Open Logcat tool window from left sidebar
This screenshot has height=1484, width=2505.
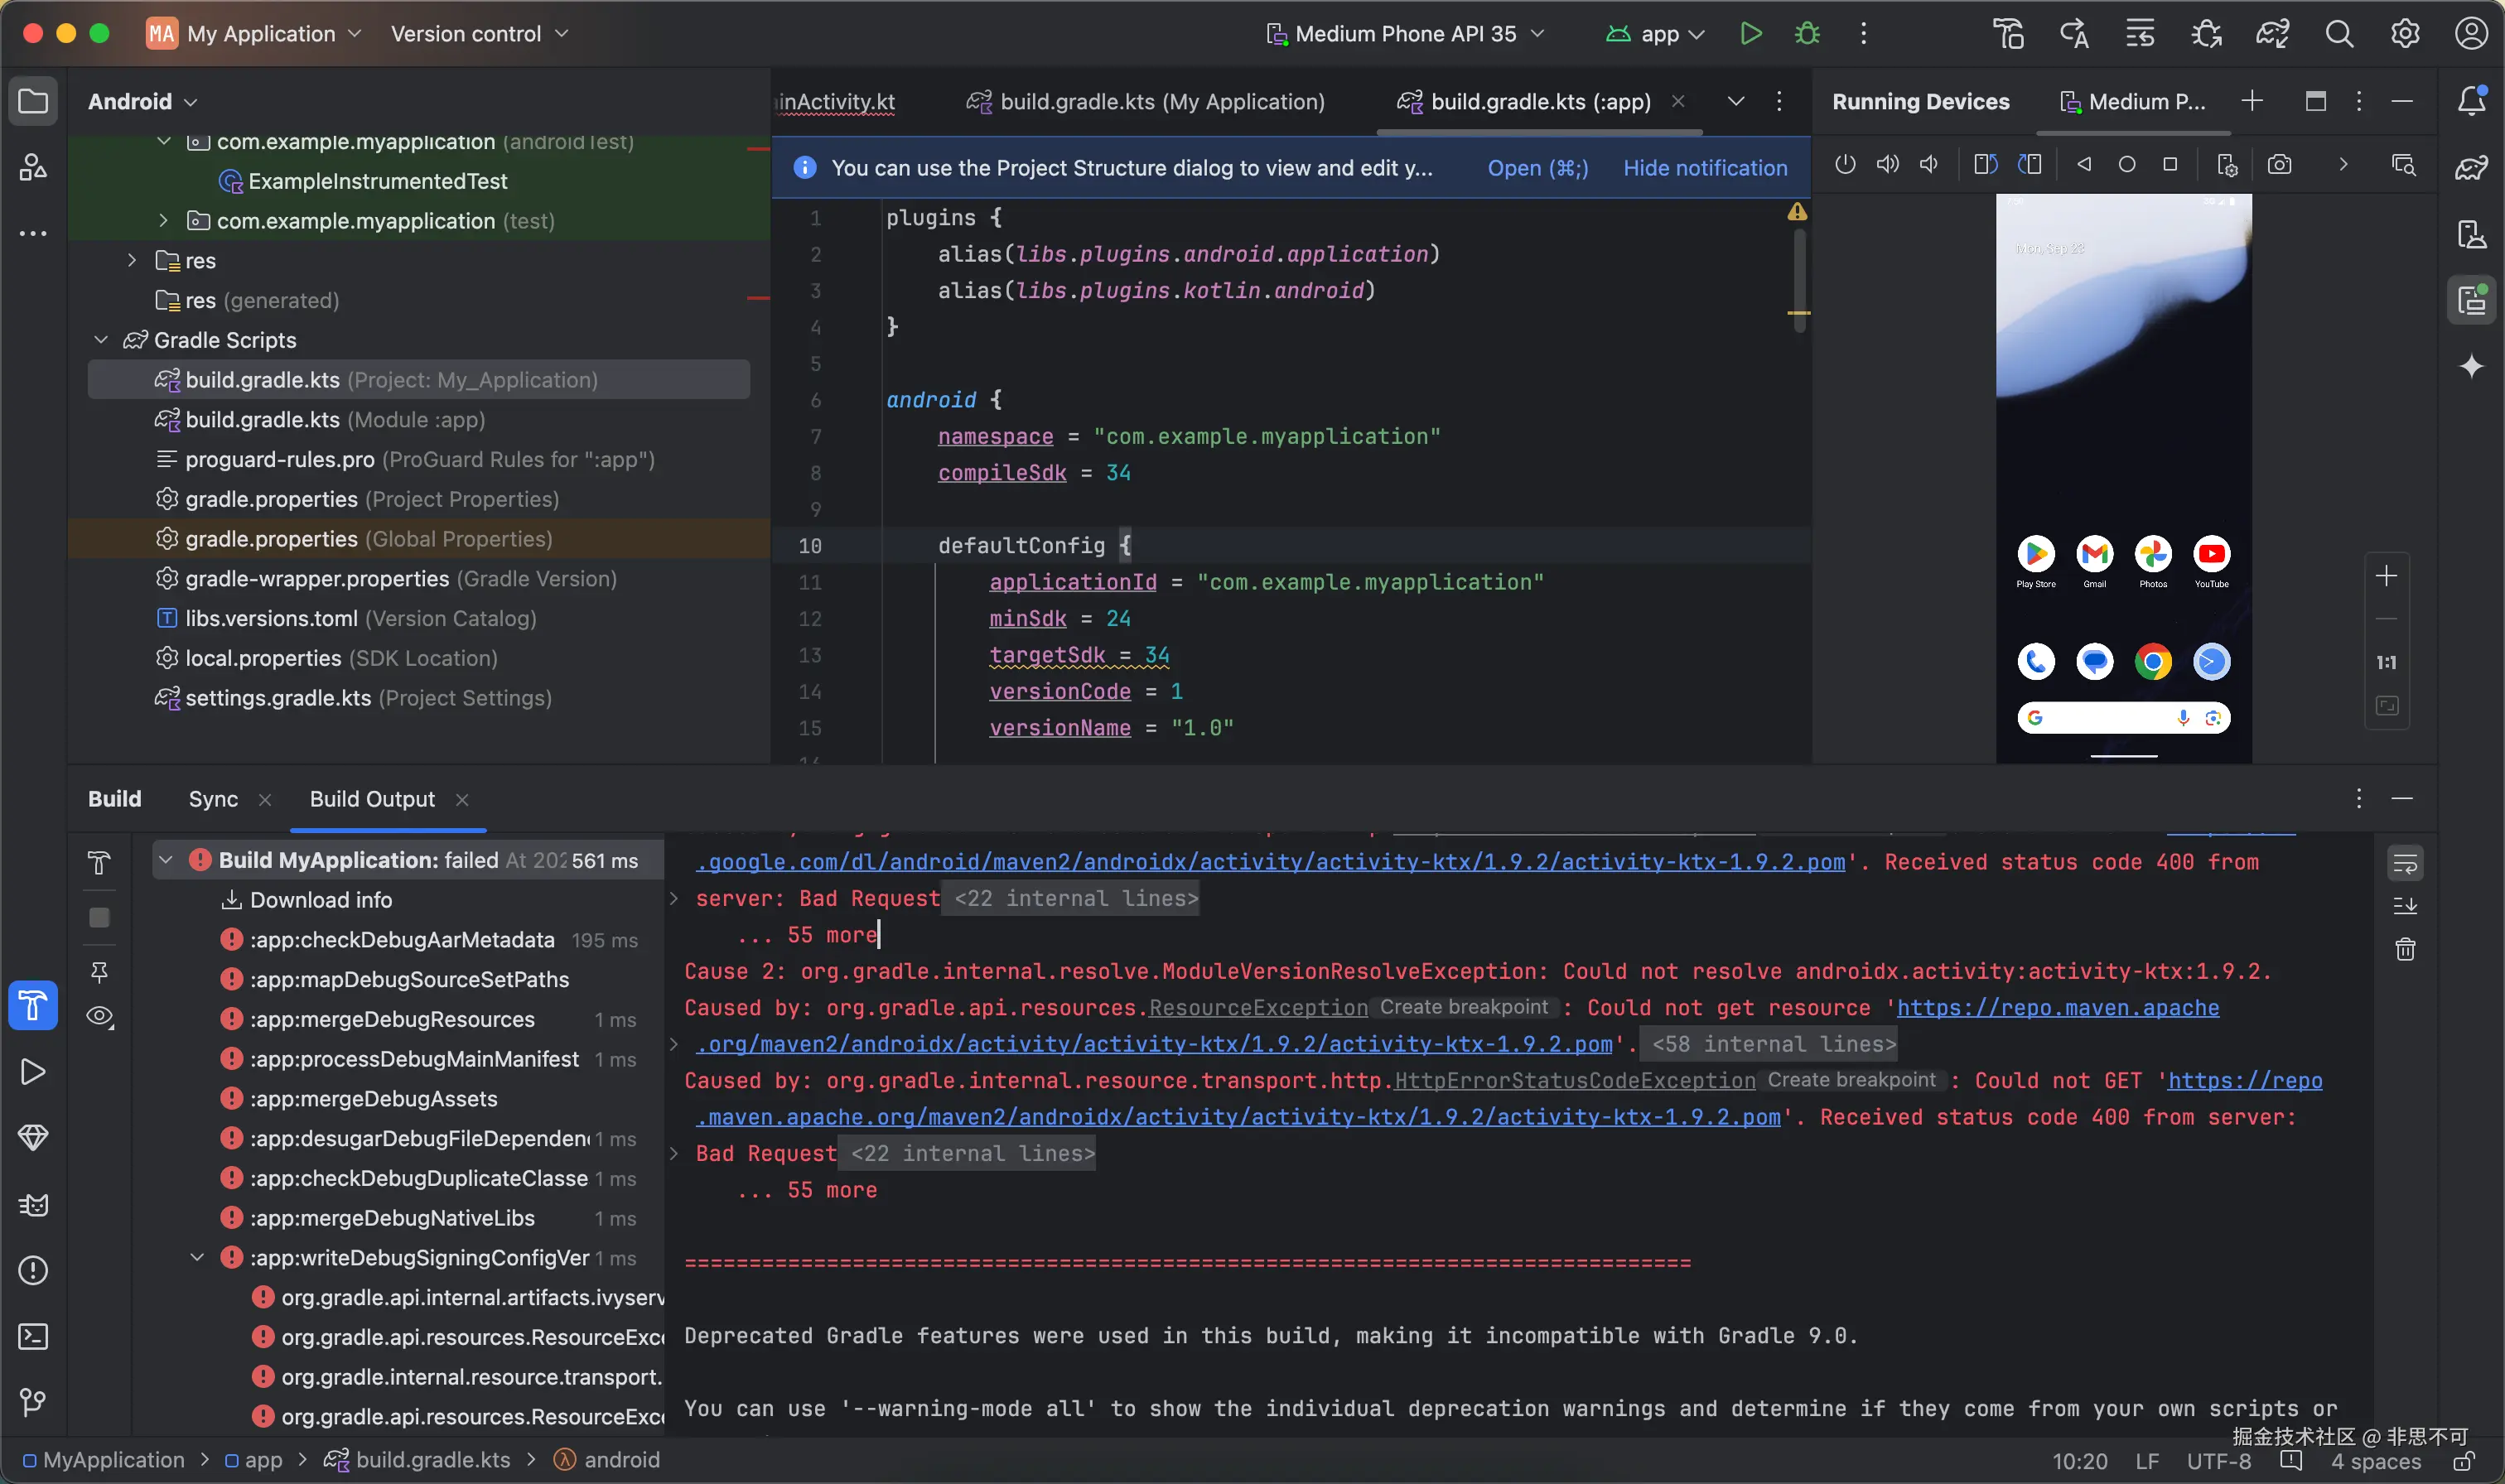(x=33, y=1205)
